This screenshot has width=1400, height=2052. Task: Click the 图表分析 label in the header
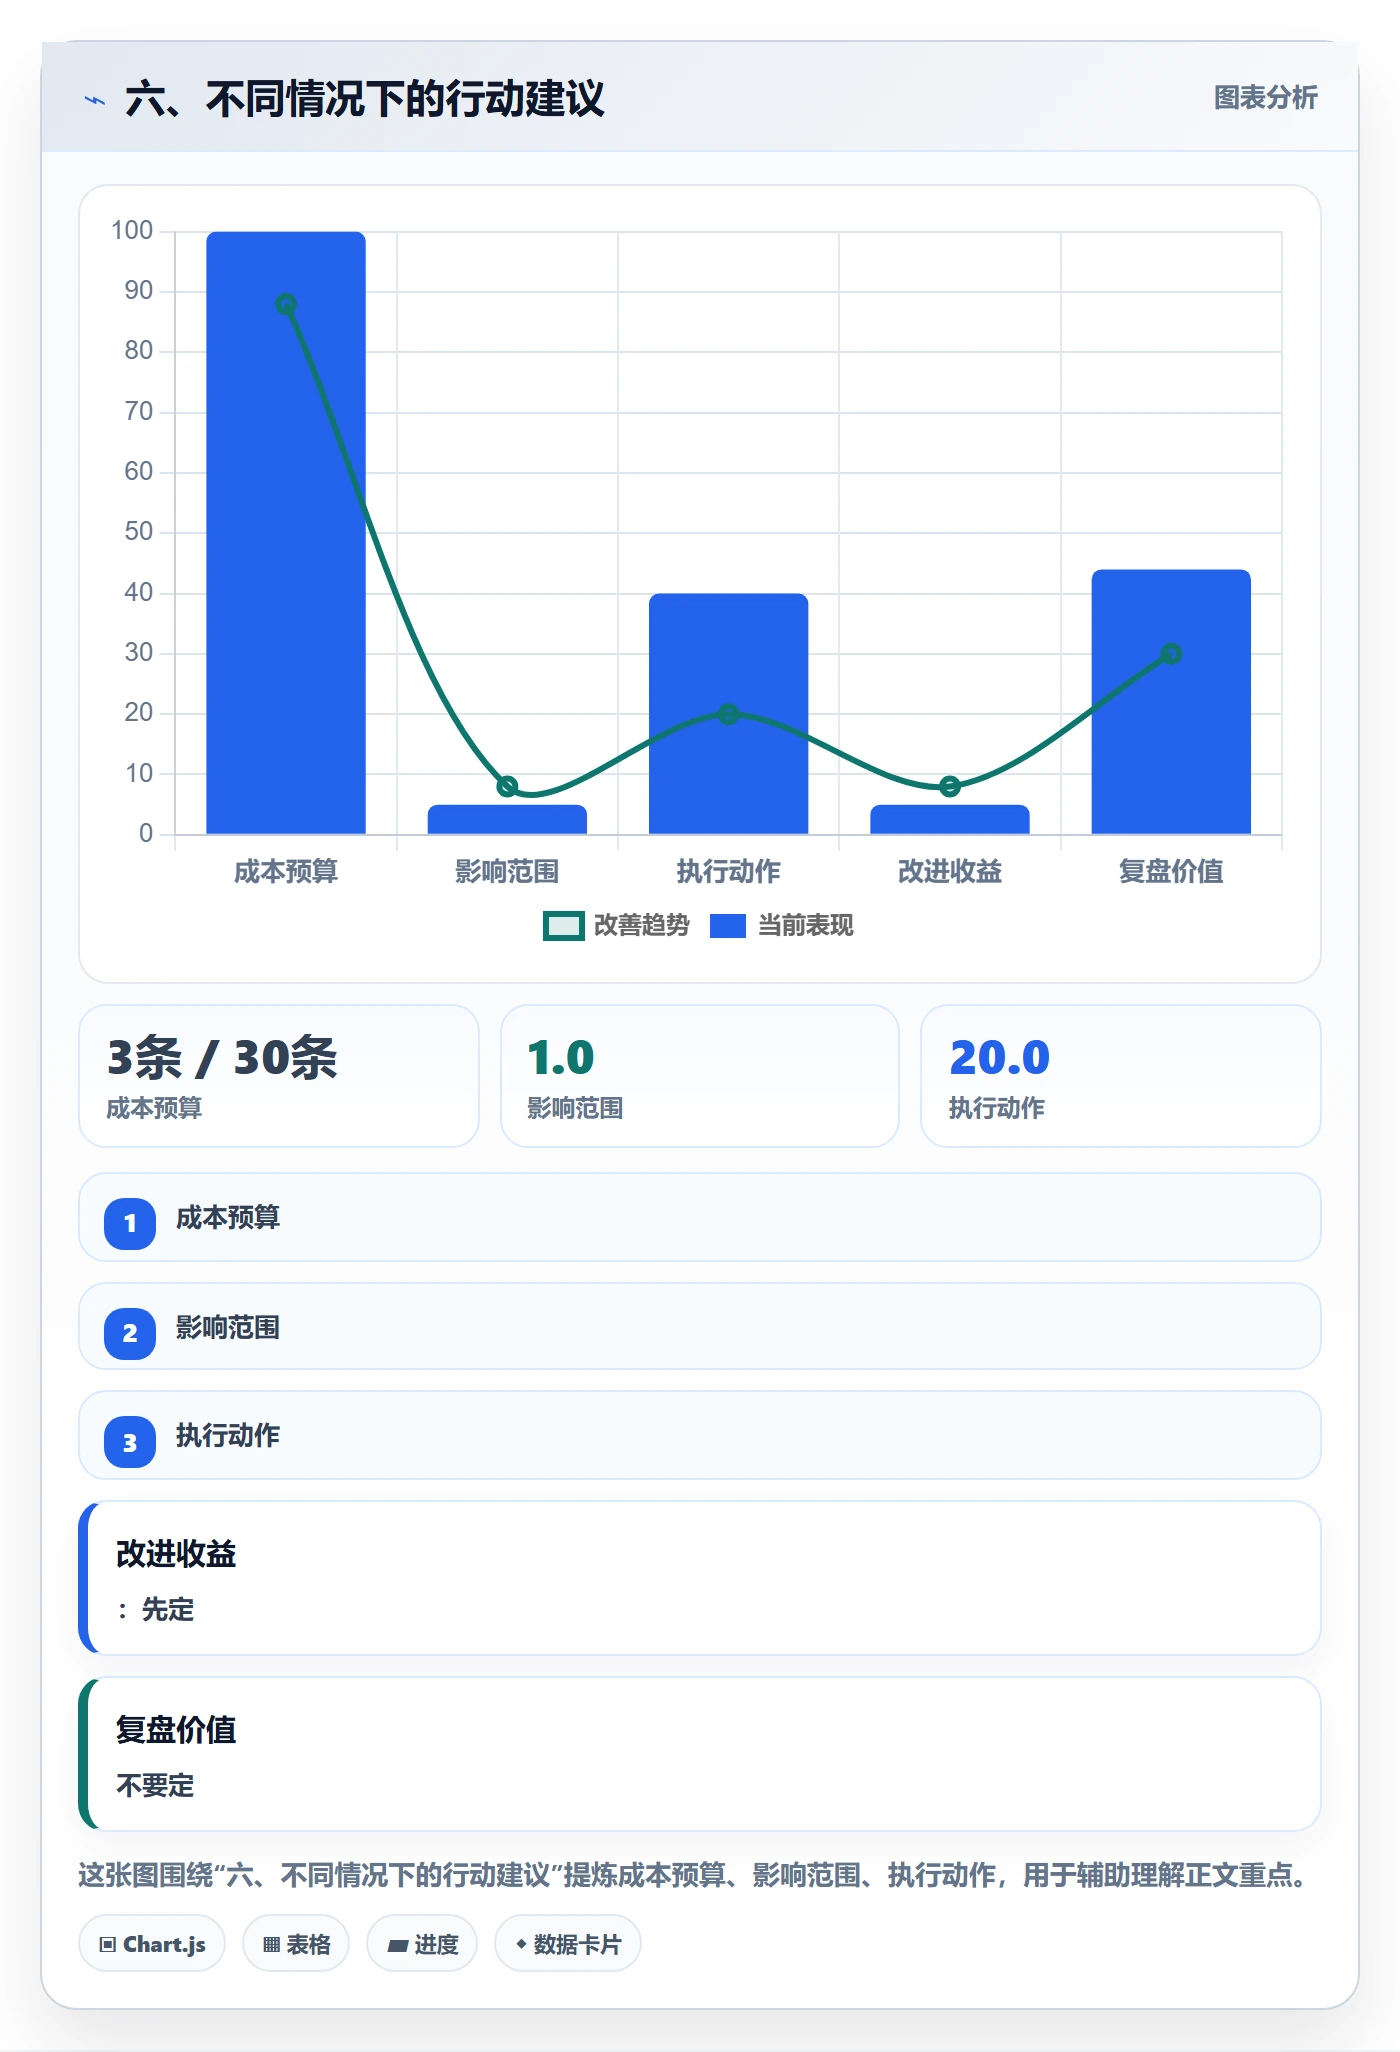tap(1265, 98)
